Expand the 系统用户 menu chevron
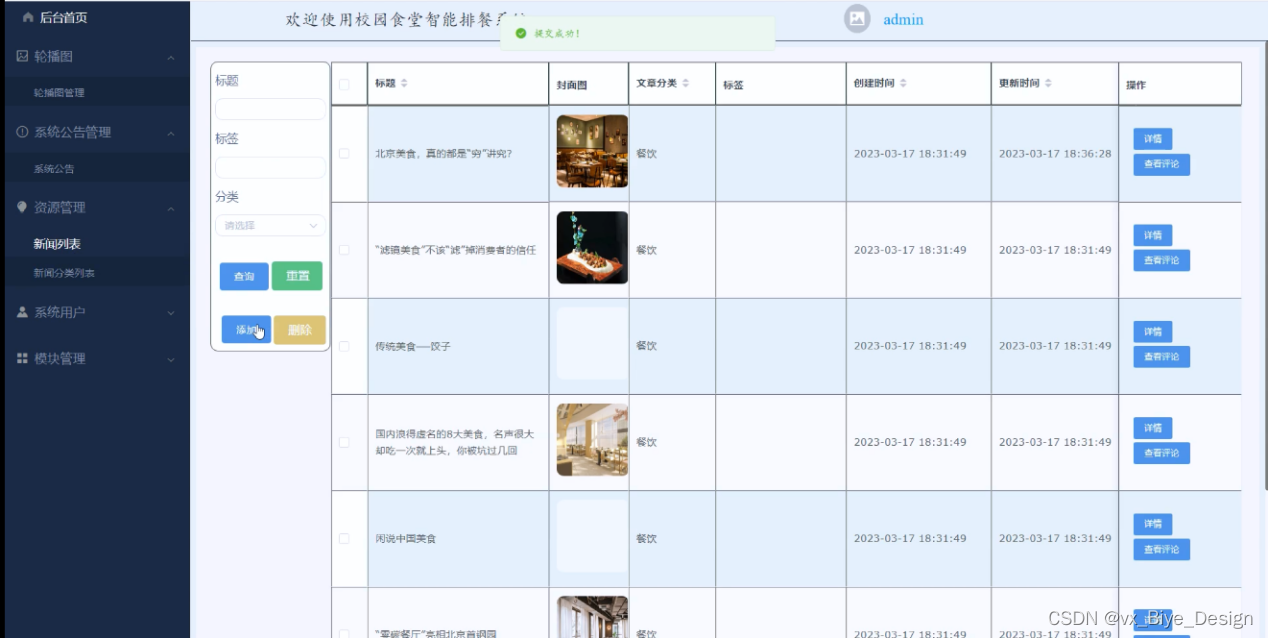1268x638 pixels. click(x=171, y=313)
